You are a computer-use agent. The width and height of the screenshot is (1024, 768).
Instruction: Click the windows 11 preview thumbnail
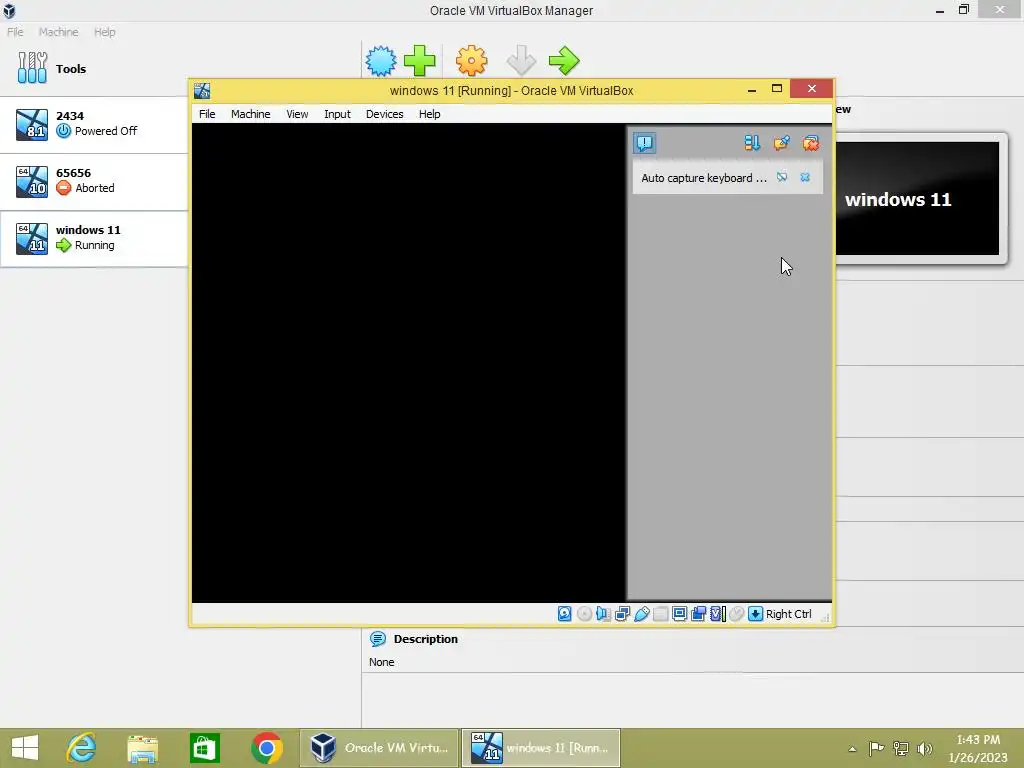tap(917, 199)
